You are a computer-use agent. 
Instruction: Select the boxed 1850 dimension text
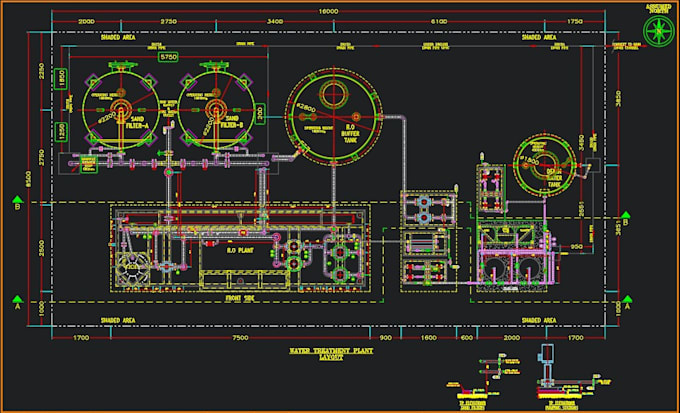pos(61,79)
